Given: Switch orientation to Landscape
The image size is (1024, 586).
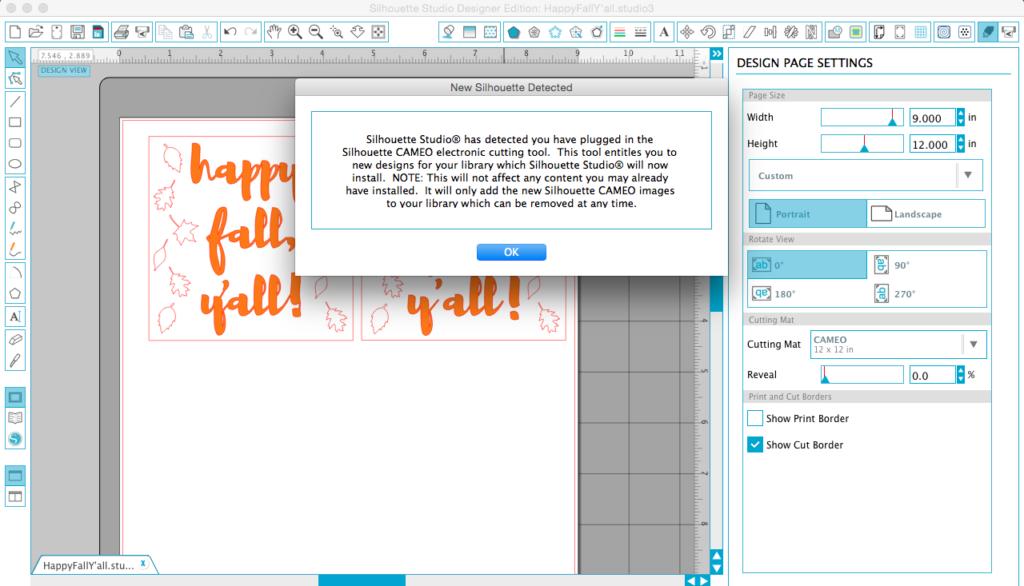Looking at the screenshot, I should point(925,214).
